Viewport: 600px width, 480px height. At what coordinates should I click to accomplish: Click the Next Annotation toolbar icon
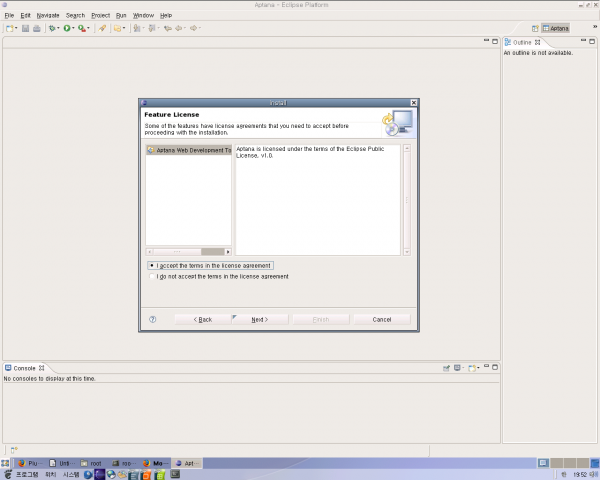click(137, 28)
